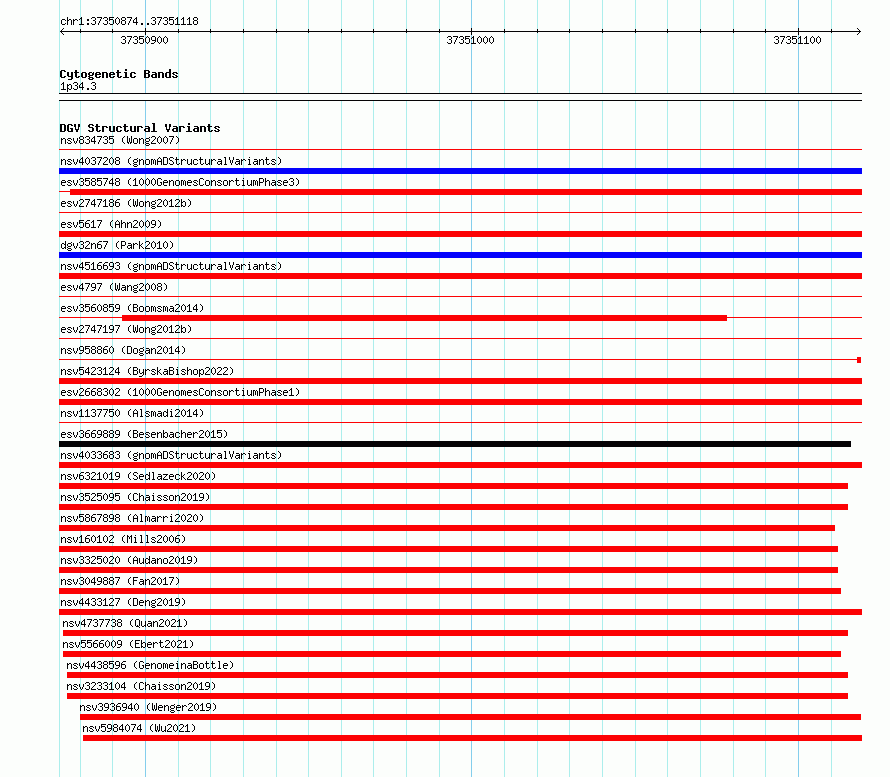Open the nsv4516693 (gnomADStructuralVariants) label
This screenshot has width=890, height=777.
pos(171,266)
